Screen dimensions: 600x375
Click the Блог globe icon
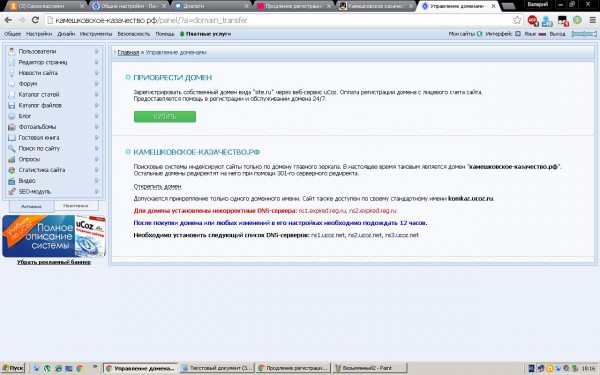[x=12, y=116]
